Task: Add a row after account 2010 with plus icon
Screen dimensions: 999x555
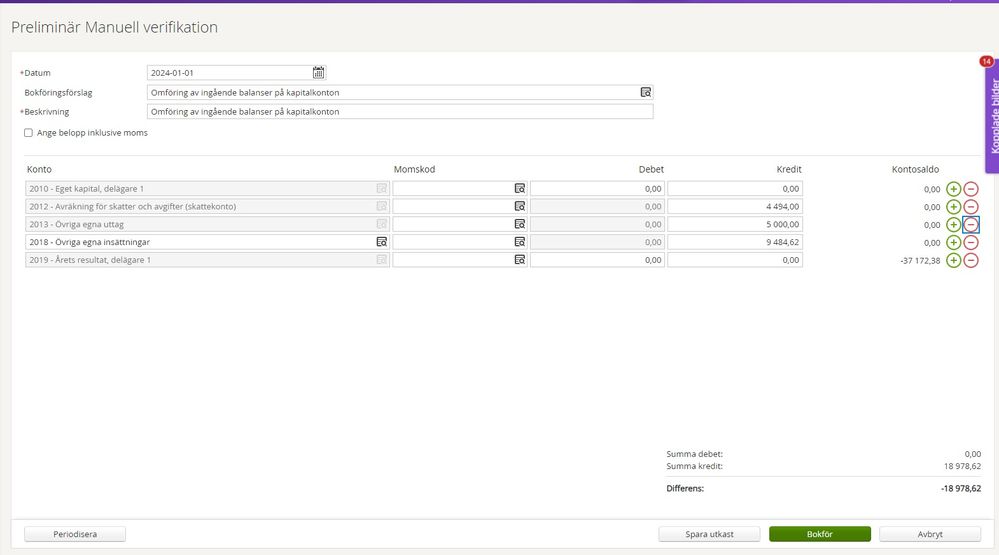Action: (953, 189)
